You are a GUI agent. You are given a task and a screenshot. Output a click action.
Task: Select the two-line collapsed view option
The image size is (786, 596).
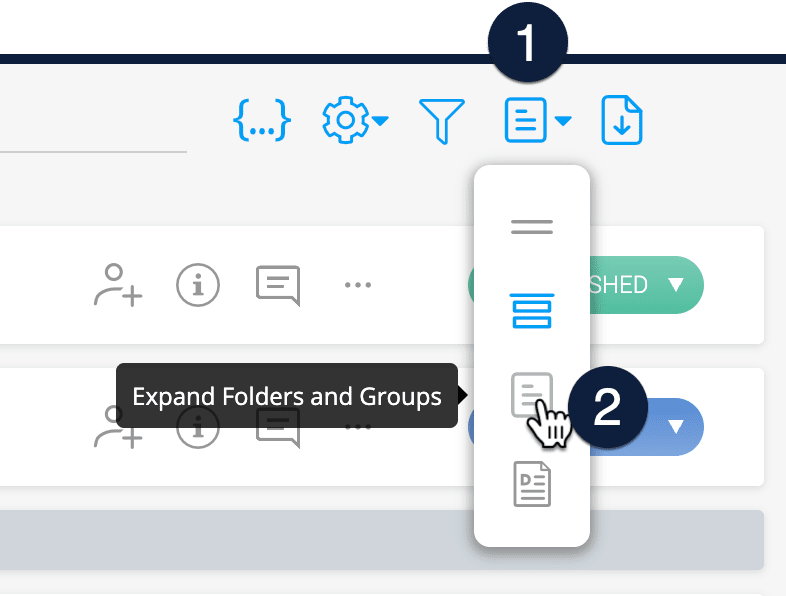click(x=532, y=227)
